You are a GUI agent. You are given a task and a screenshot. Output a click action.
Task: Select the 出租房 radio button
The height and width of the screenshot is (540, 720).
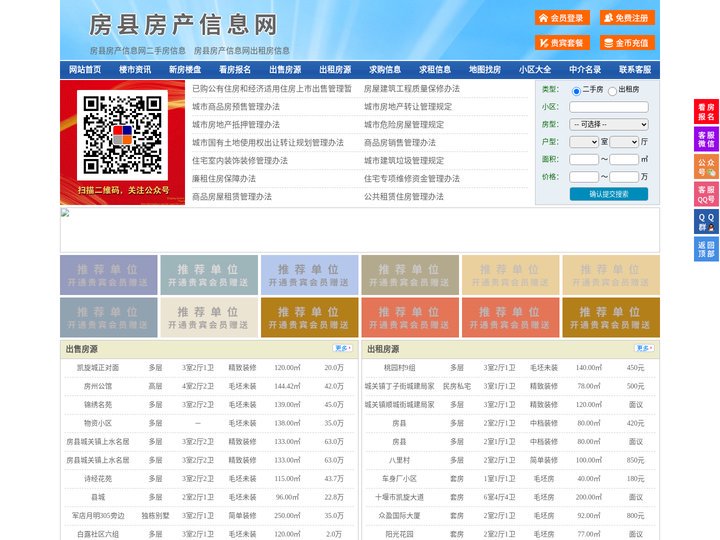coord(612,91)
